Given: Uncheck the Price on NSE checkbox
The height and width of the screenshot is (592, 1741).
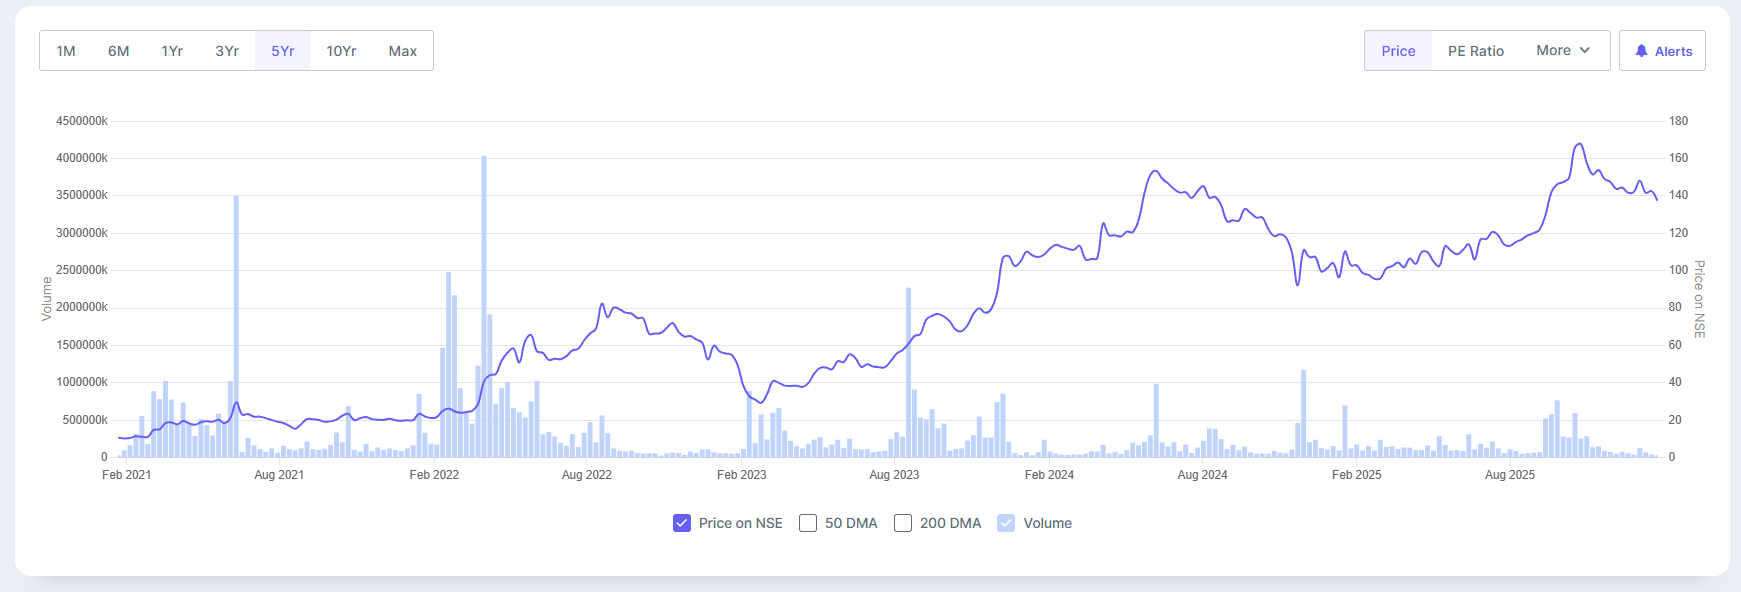Looking at the screenshot, I should (682, 523).
